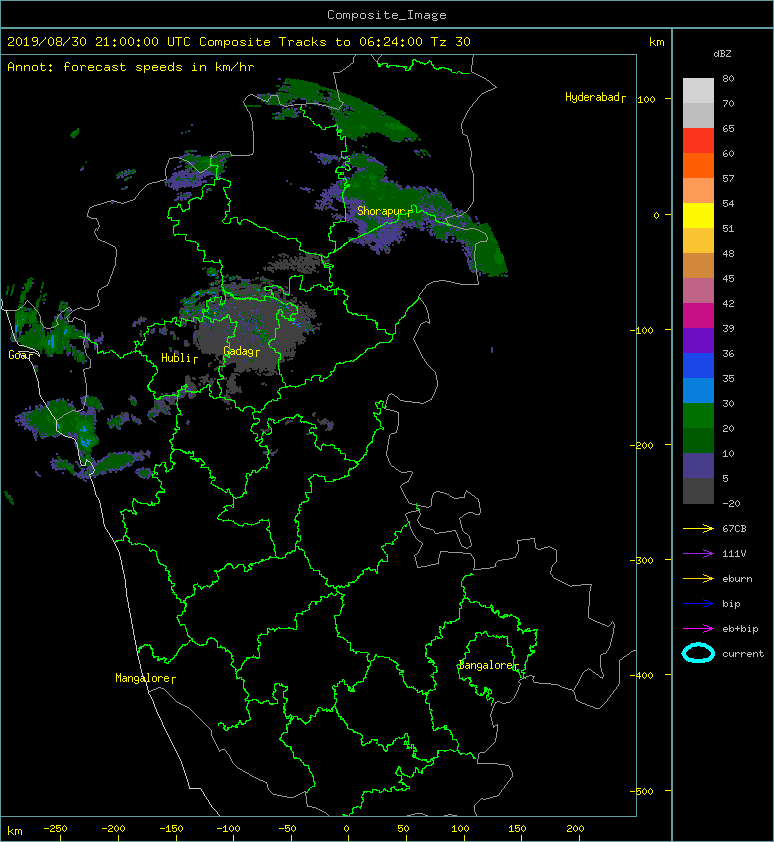Click the Bangalore city label

pyautogui.click(x=488, y=665)
